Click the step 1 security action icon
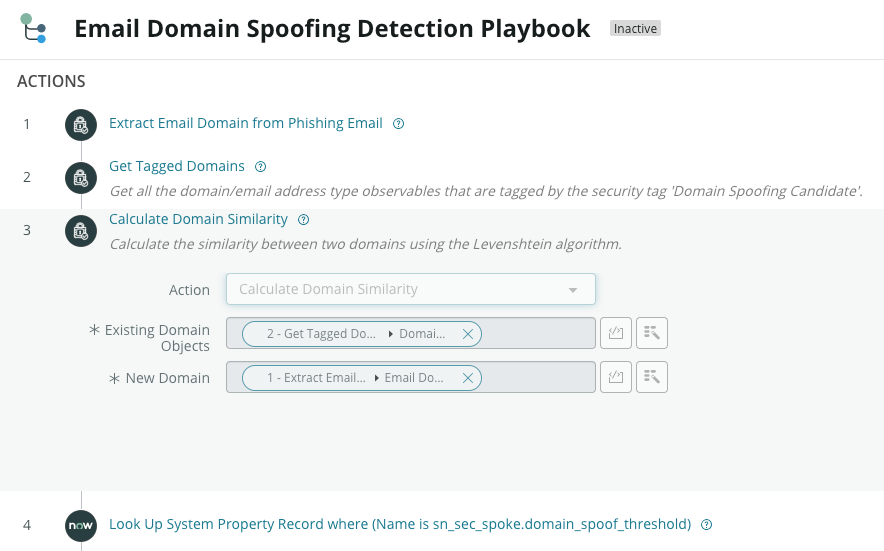Viewport: 884px width, 551px height. click(81, 125)
